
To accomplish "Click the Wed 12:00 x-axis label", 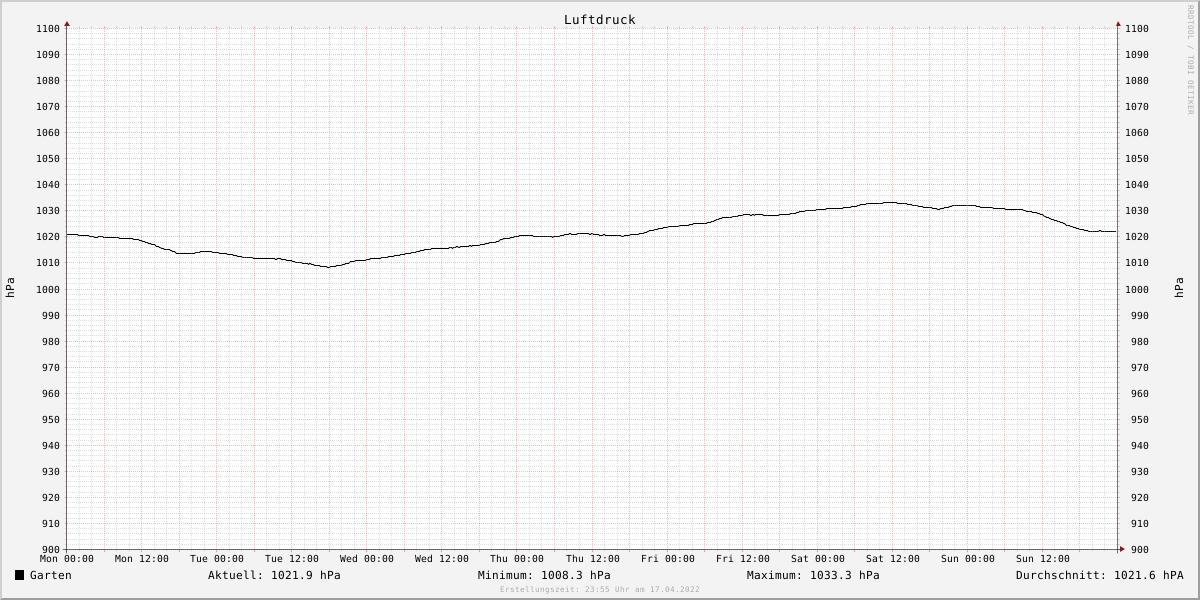I will coord(442,559).
